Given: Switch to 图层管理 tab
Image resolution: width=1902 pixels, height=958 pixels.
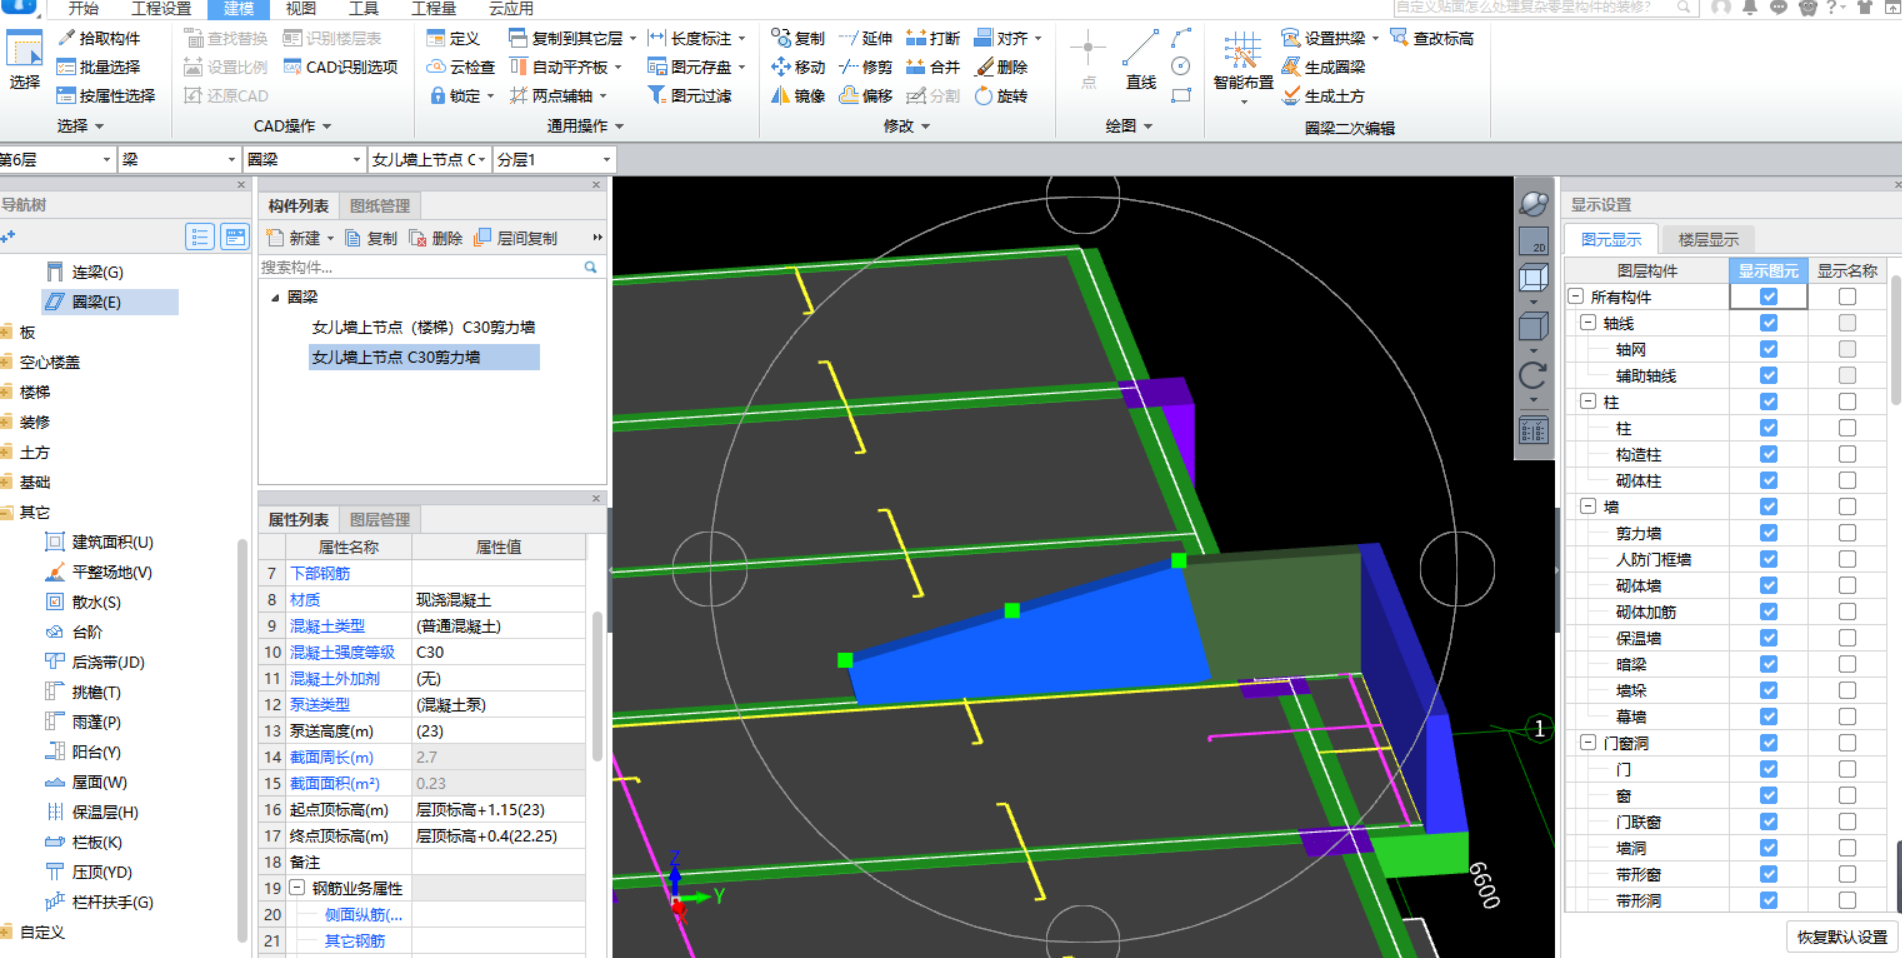Looking at the screenshot, I should click(x=380, y=520).
